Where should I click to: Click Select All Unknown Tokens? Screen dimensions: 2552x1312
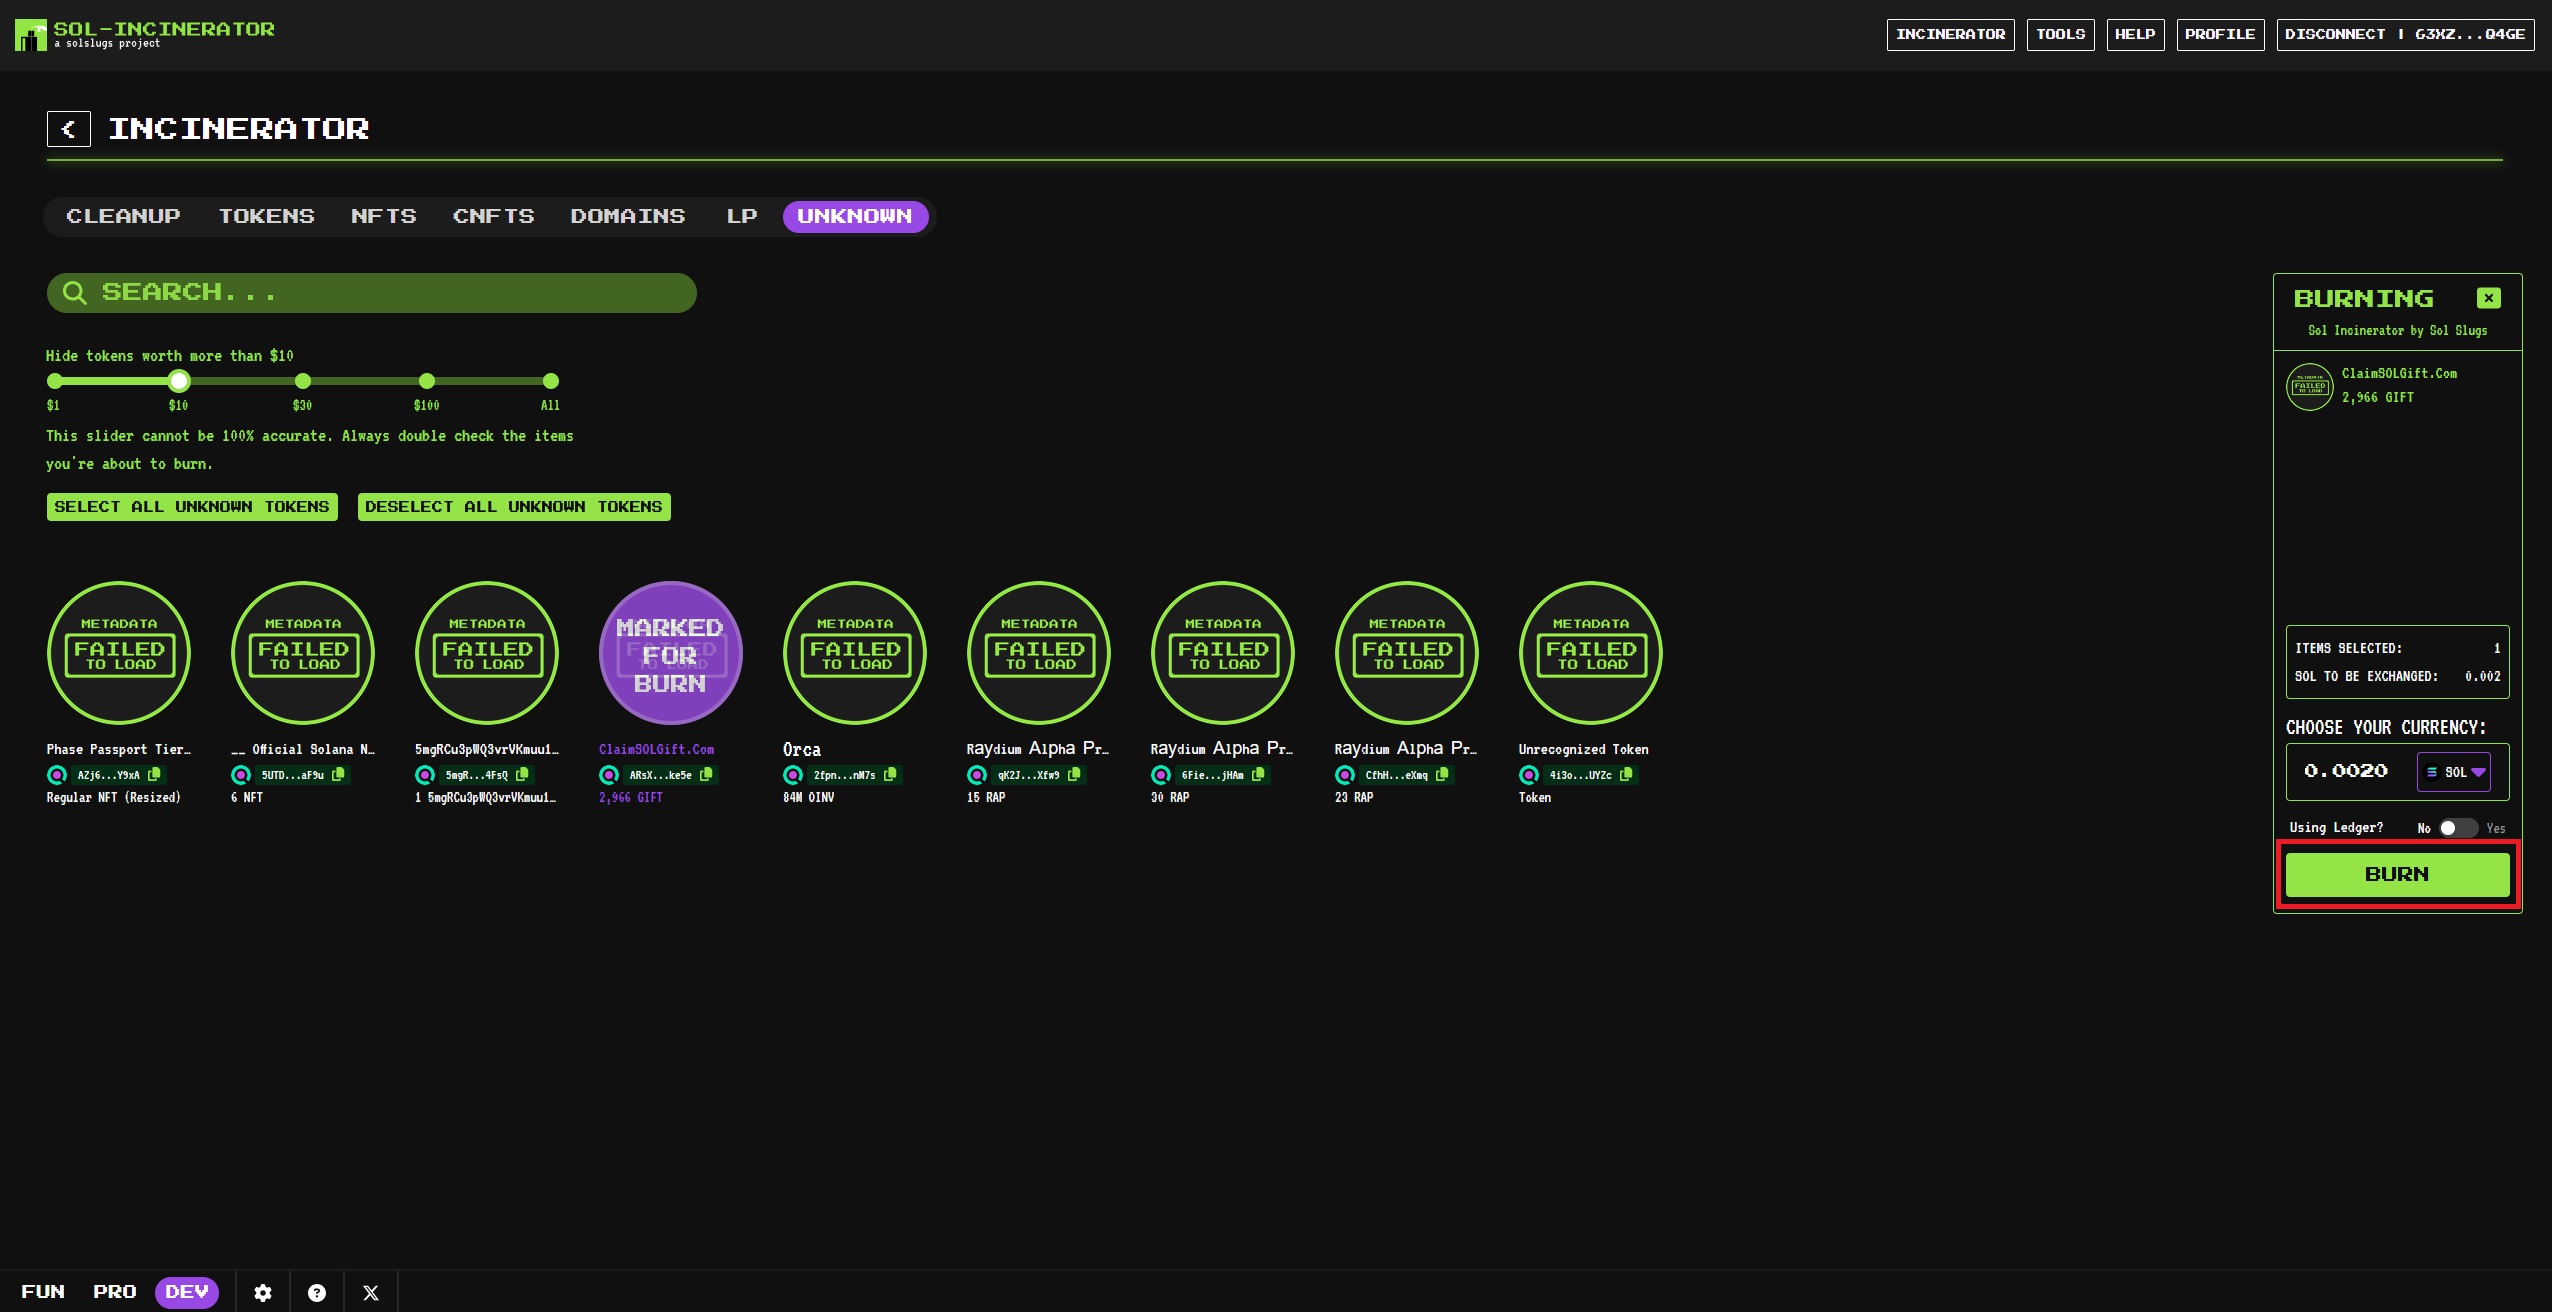(192, 507)
